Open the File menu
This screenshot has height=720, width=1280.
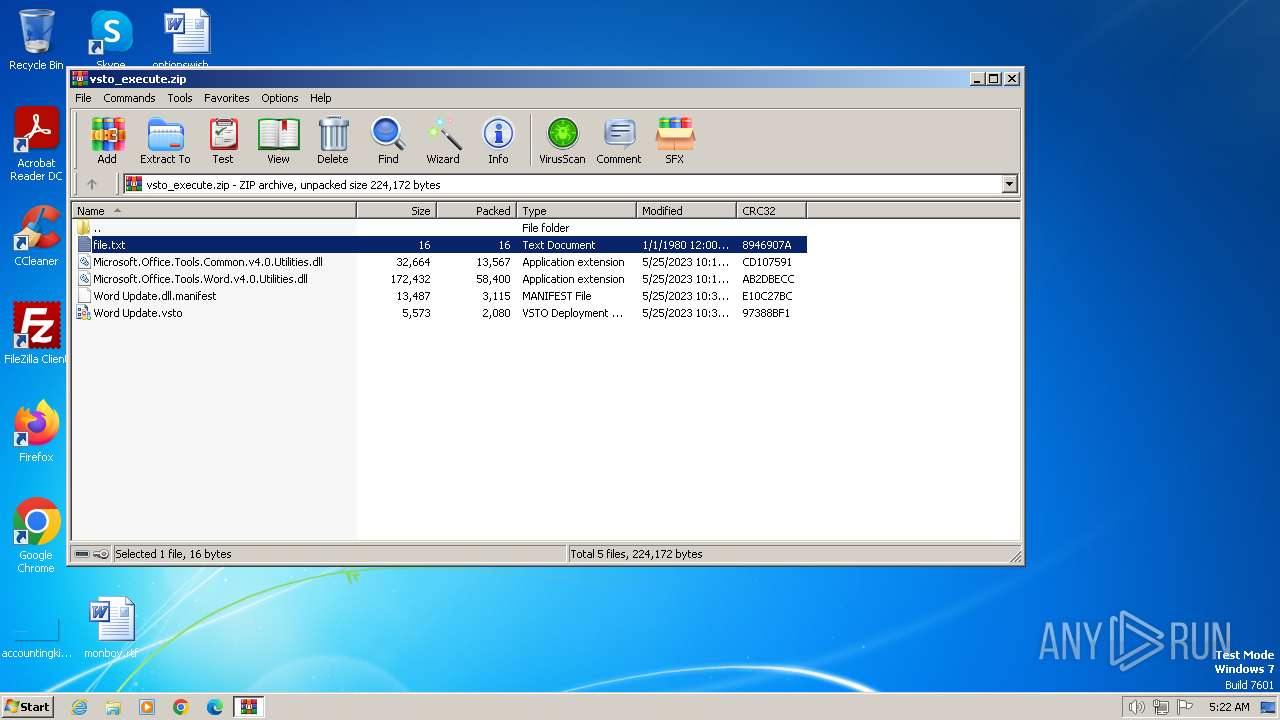point(83,98)
